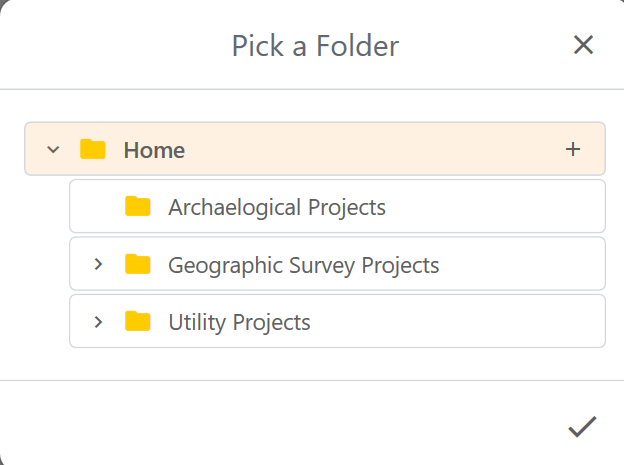624x465 pixels.
Task: Select Archaelogical Projects folder name
Action: coord(277,208)
